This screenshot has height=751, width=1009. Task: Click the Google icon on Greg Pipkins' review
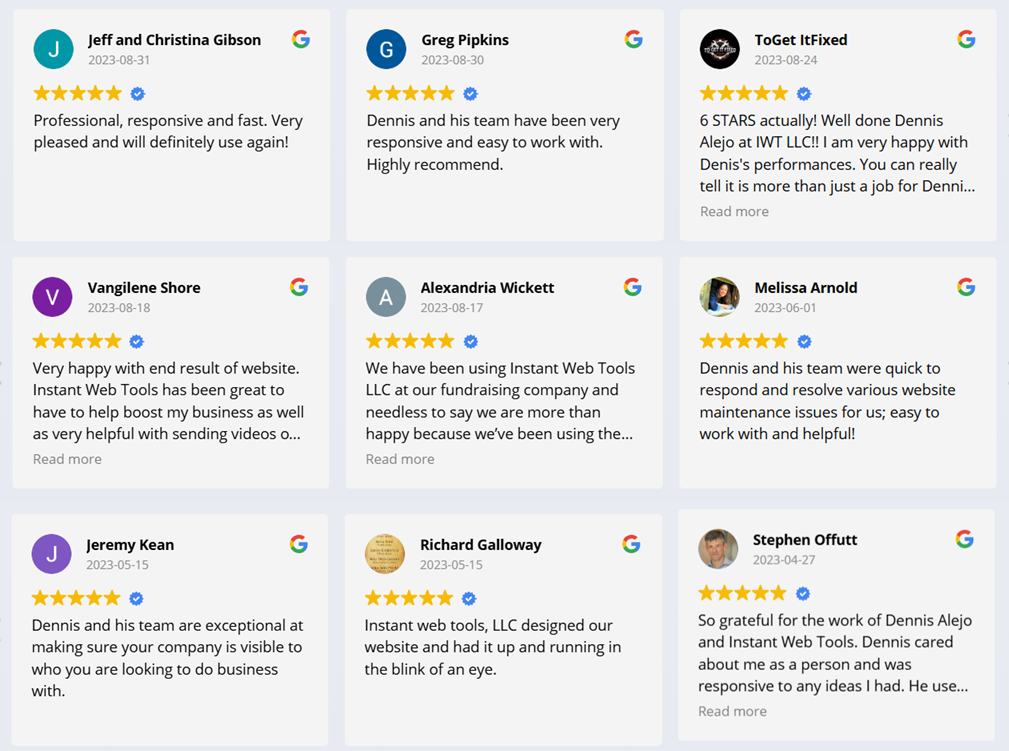(x=634, y=38)
